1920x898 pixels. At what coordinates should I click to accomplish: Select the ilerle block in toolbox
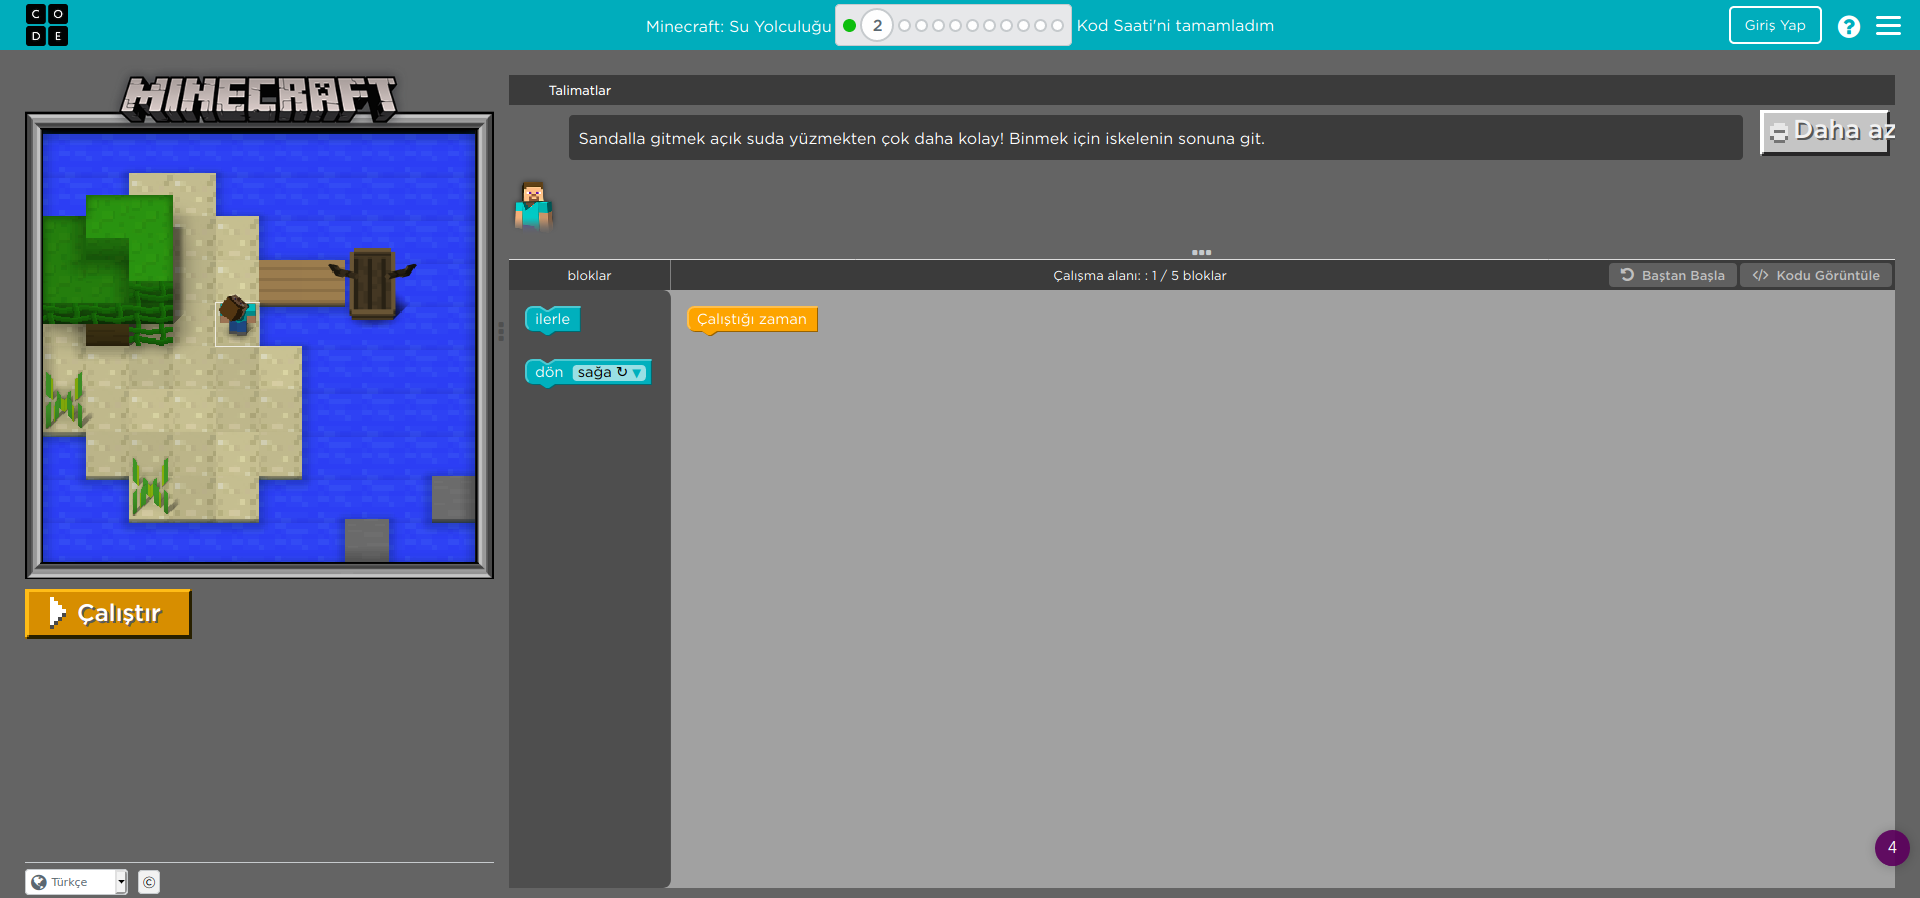coord(552,319)
